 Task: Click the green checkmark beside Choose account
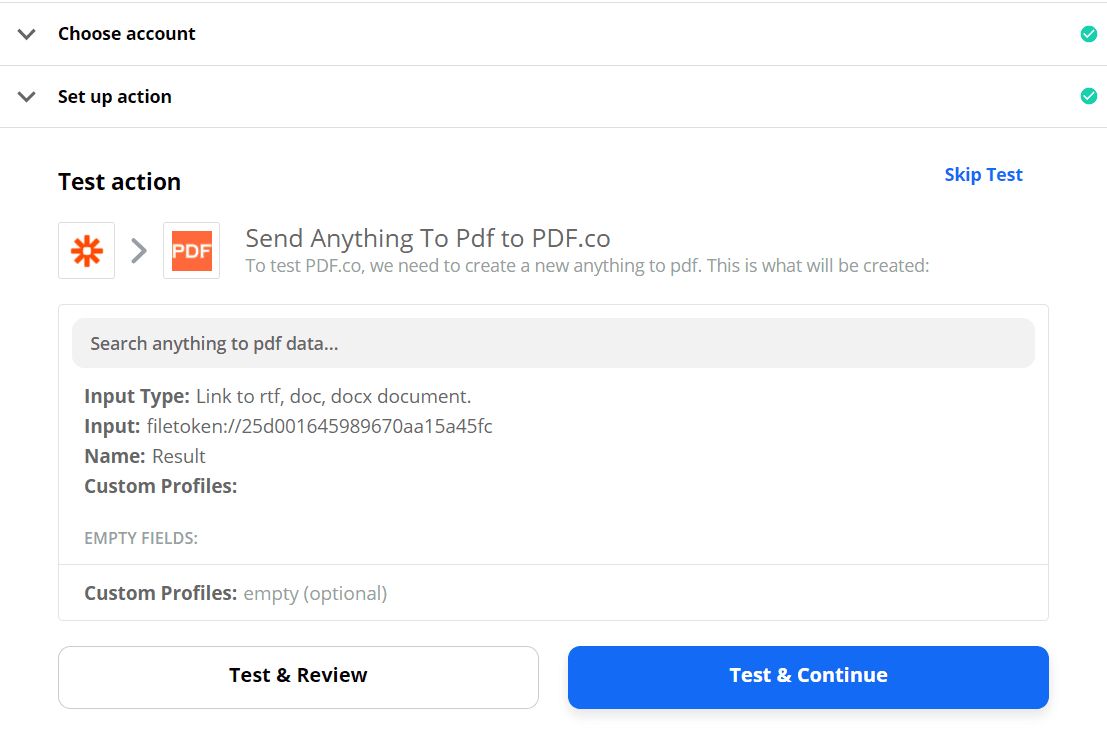pyautogui.click(x=1089, y=33)
